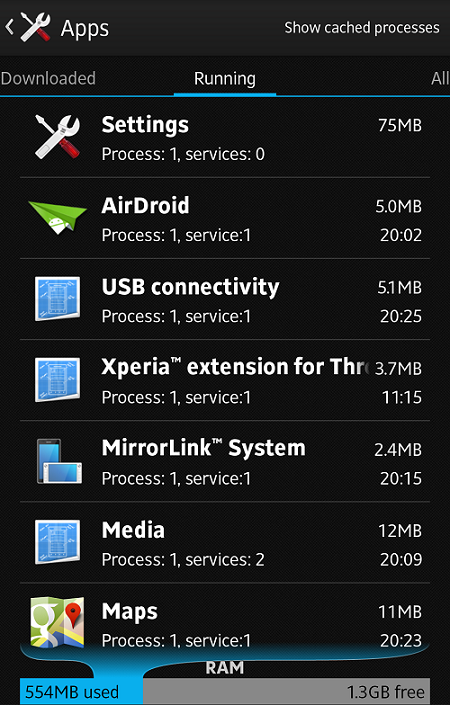The width and height of the screenshot is (450, 705).
Task: Select the Media process icon
Action: tap(58, 542)
